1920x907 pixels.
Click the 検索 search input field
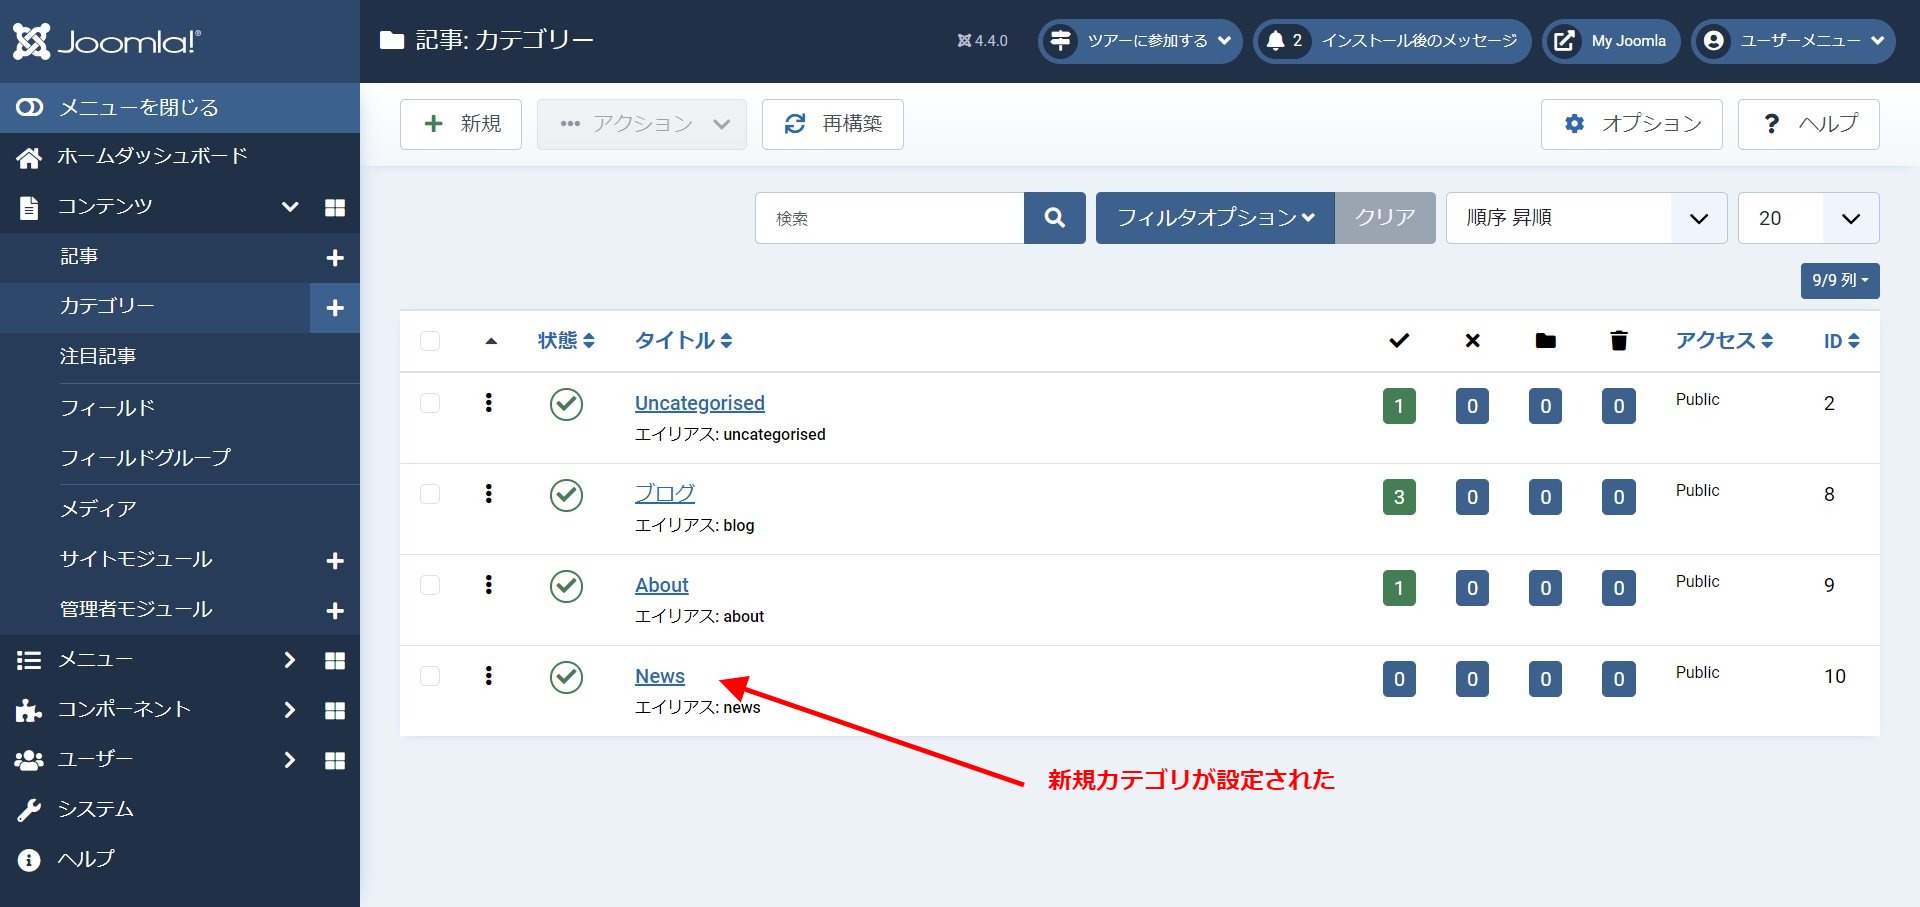[x=889, y=218]
